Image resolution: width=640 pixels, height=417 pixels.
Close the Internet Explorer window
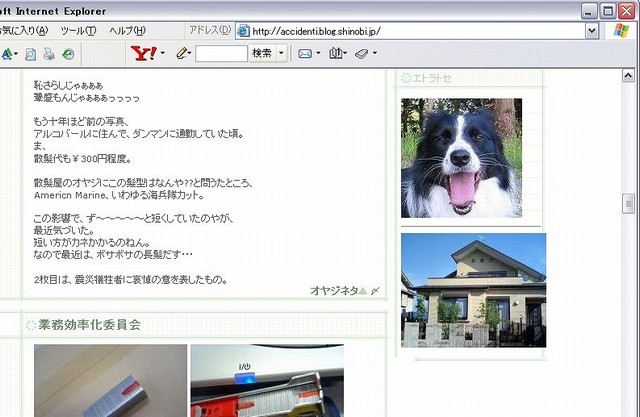[627, 11]
